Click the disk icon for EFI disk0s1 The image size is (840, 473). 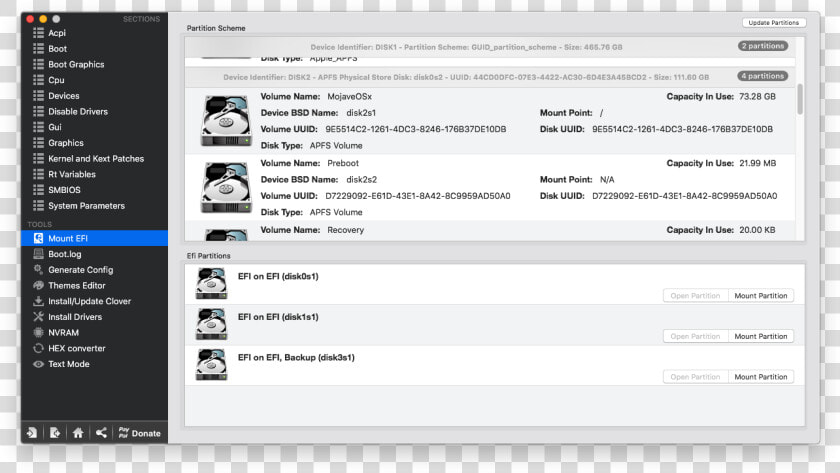(212, 283)
